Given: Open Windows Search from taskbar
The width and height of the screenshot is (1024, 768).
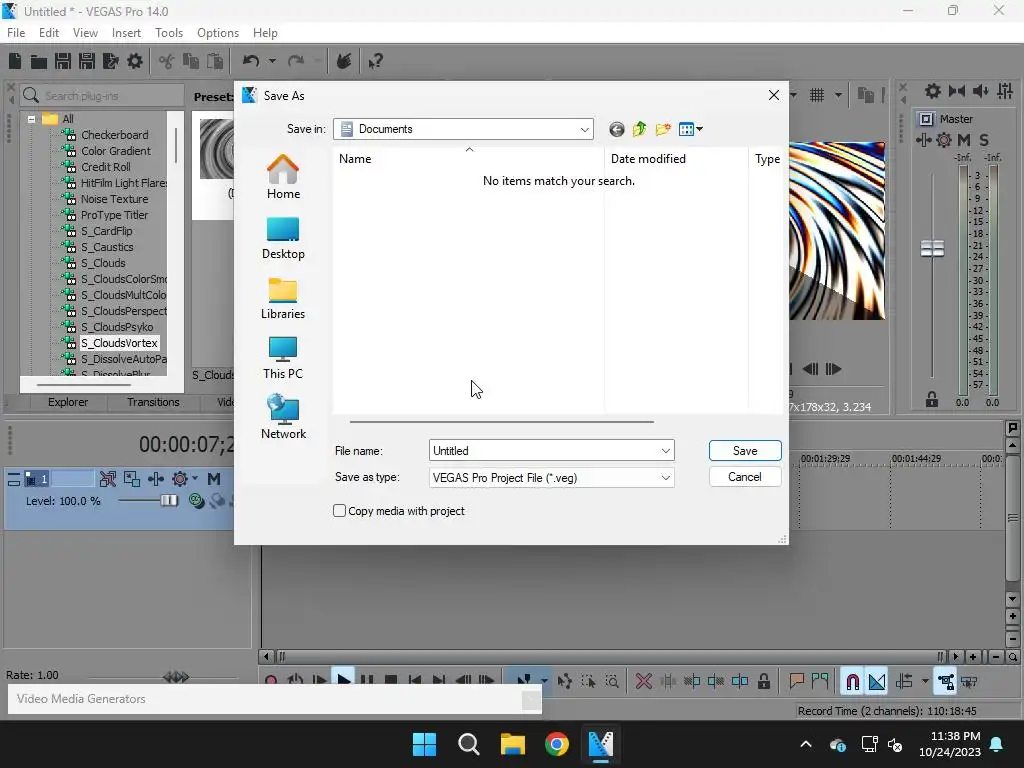Looking at the screenshot, I should (468, 744).
